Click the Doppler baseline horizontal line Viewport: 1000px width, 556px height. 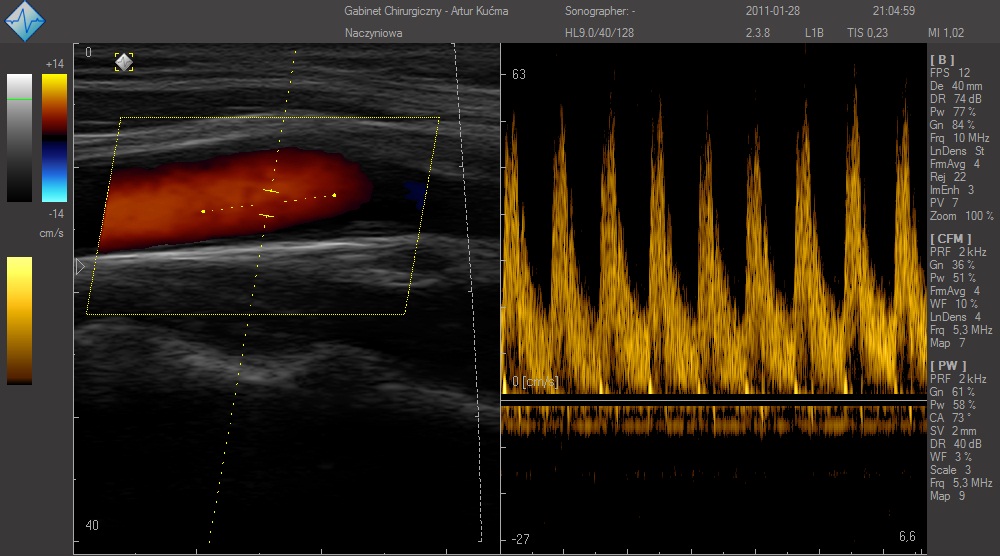coord(714,402)
